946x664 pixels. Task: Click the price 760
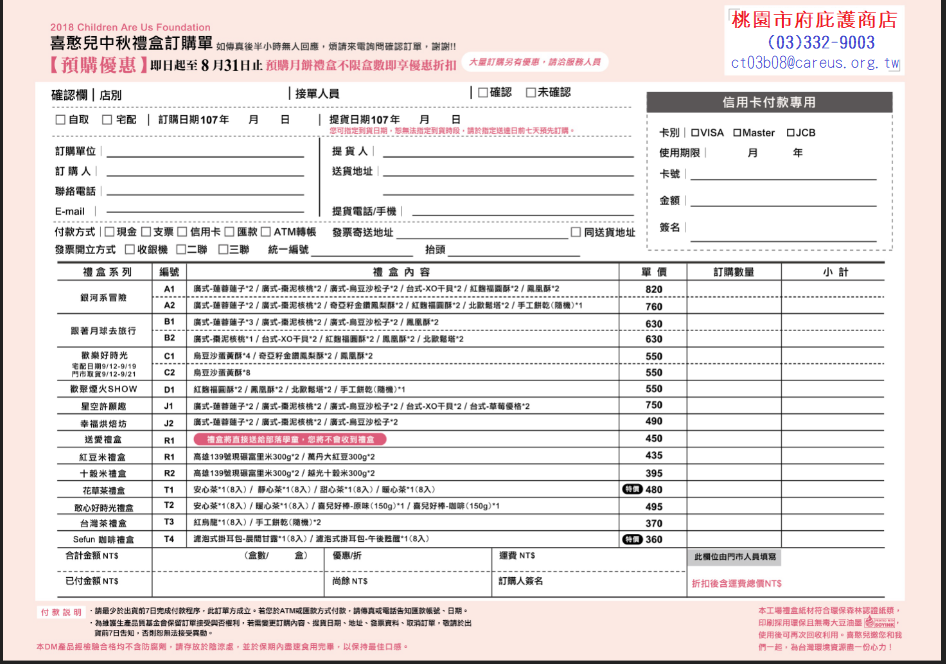[654, 306]
